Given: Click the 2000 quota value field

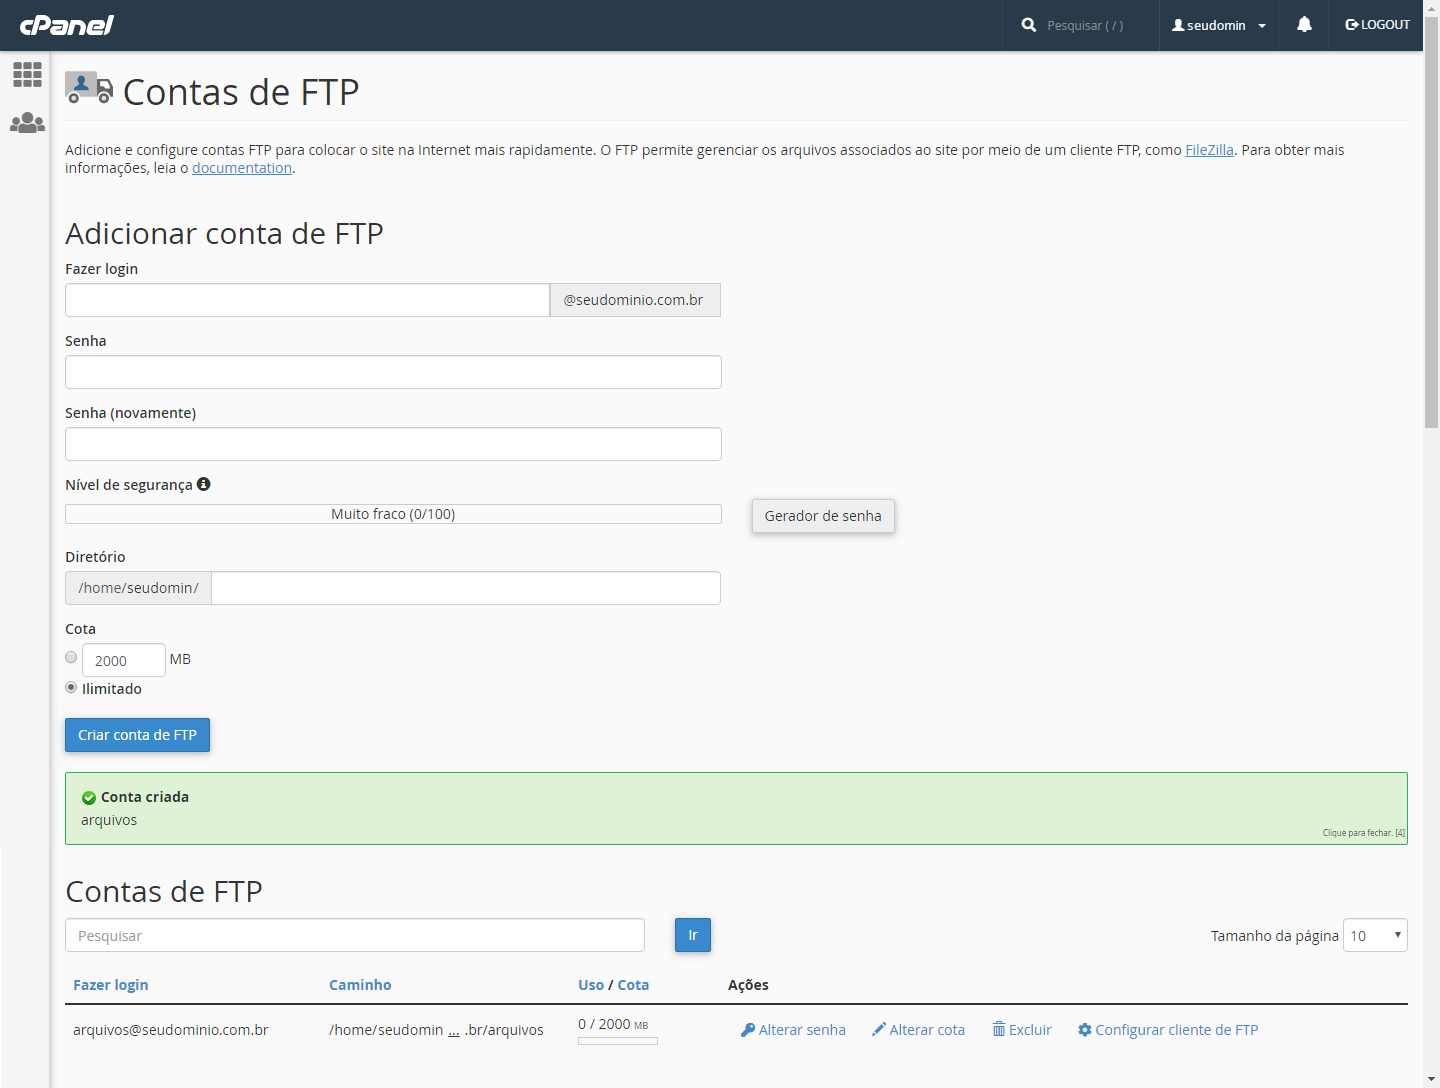Looking at the screenshot, I should click(124, 660).
